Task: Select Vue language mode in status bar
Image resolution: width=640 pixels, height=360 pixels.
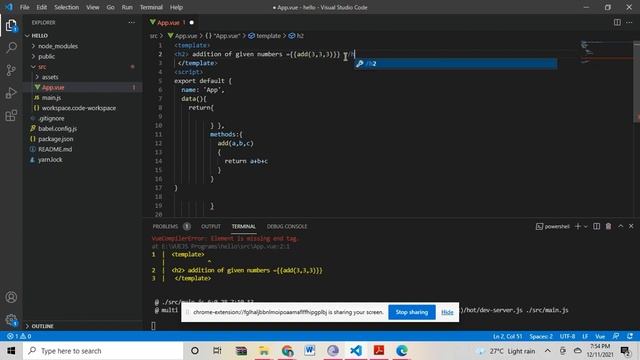Action: pos(600,336)
